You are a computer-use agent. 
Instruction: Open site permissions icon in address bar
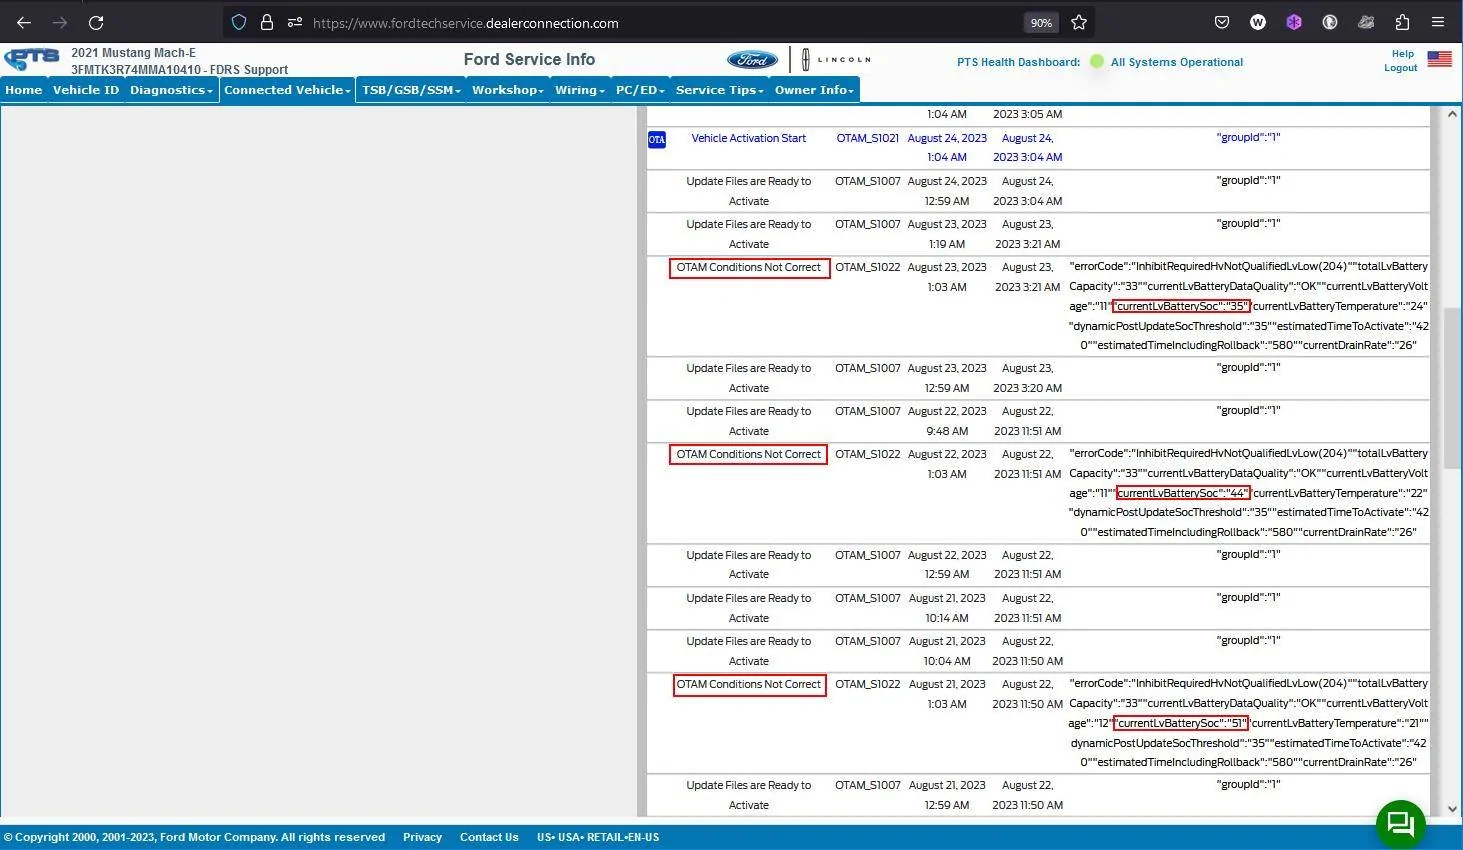pyautogui.click(x=294, y=22)
